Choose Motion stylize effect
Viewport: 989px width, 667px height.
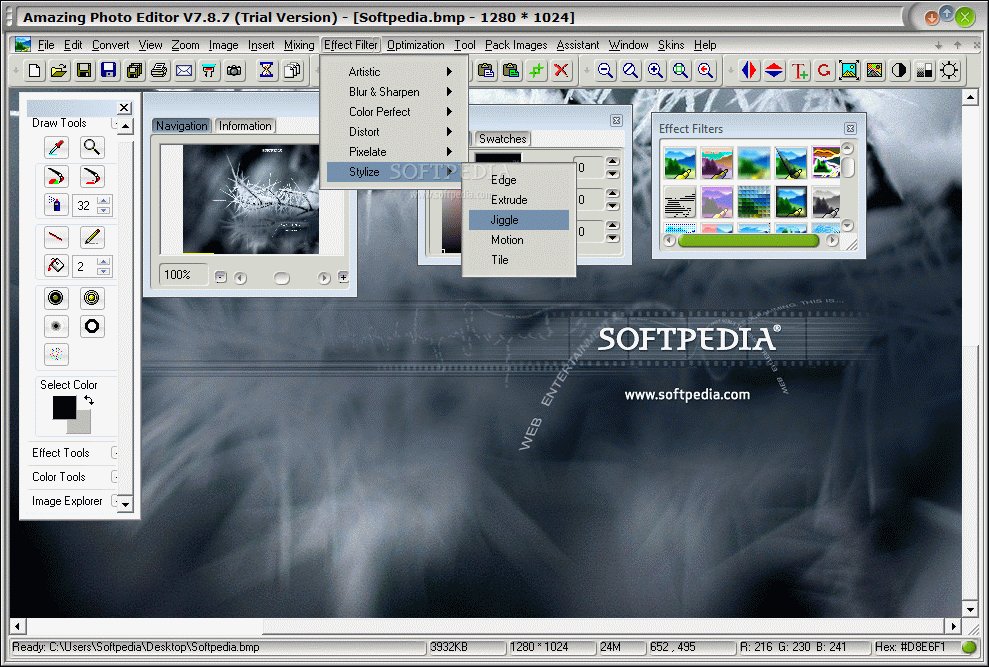pyautogui.click(x=518, y=240)
